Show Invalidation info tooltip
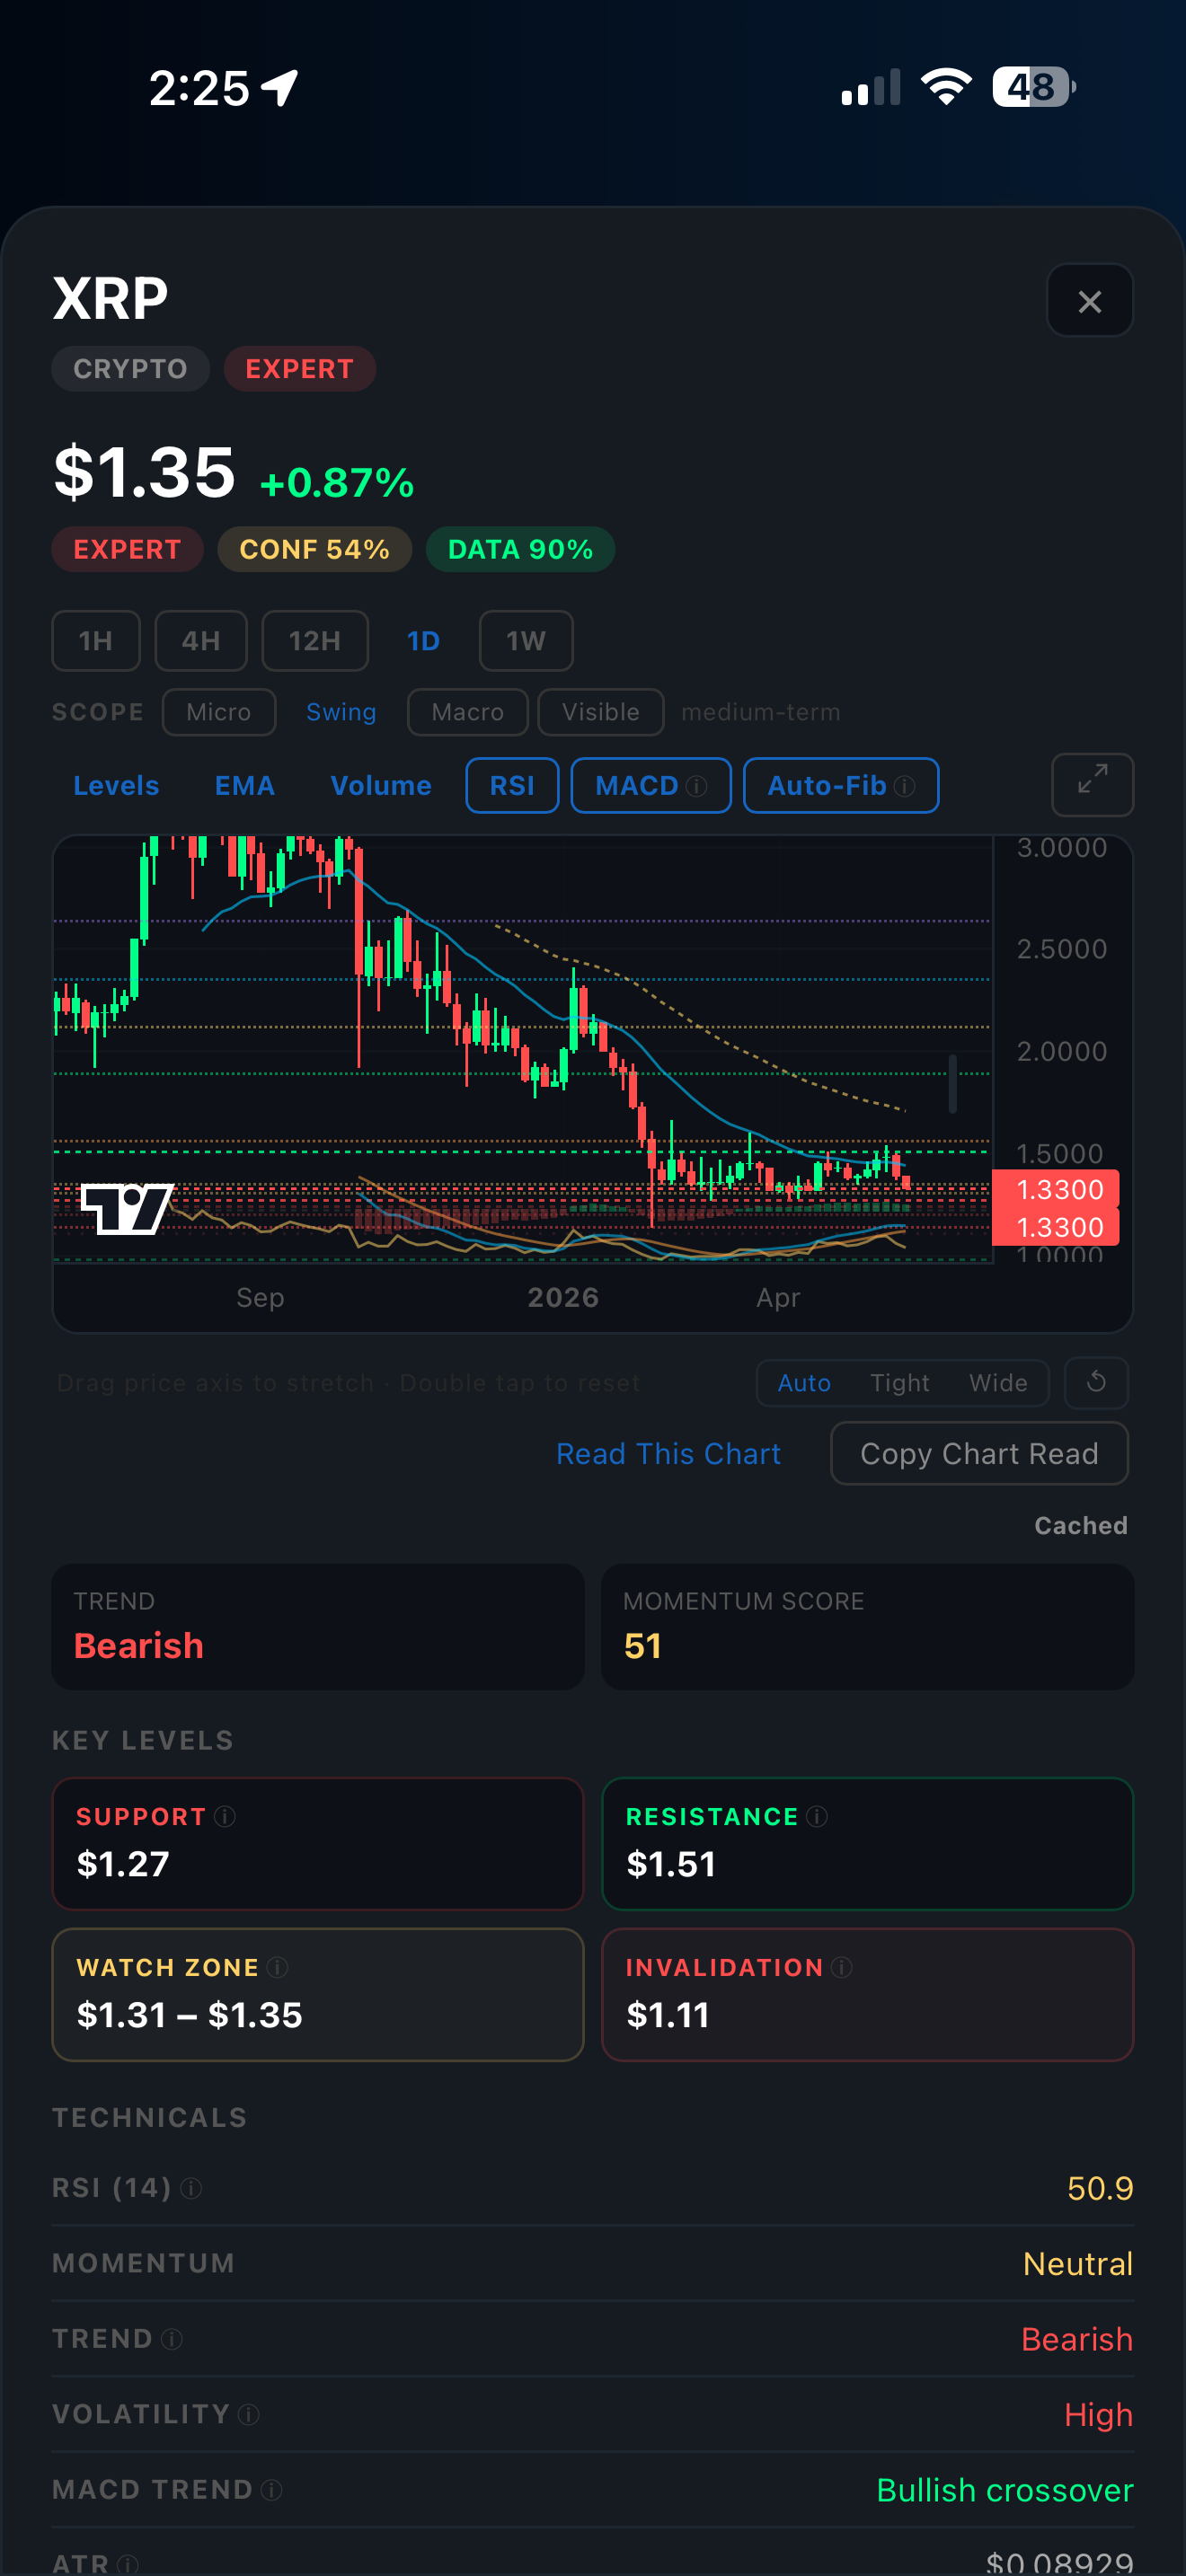The height and width of the screenshot is (2576, 1186). click(x=842, y=1967)
